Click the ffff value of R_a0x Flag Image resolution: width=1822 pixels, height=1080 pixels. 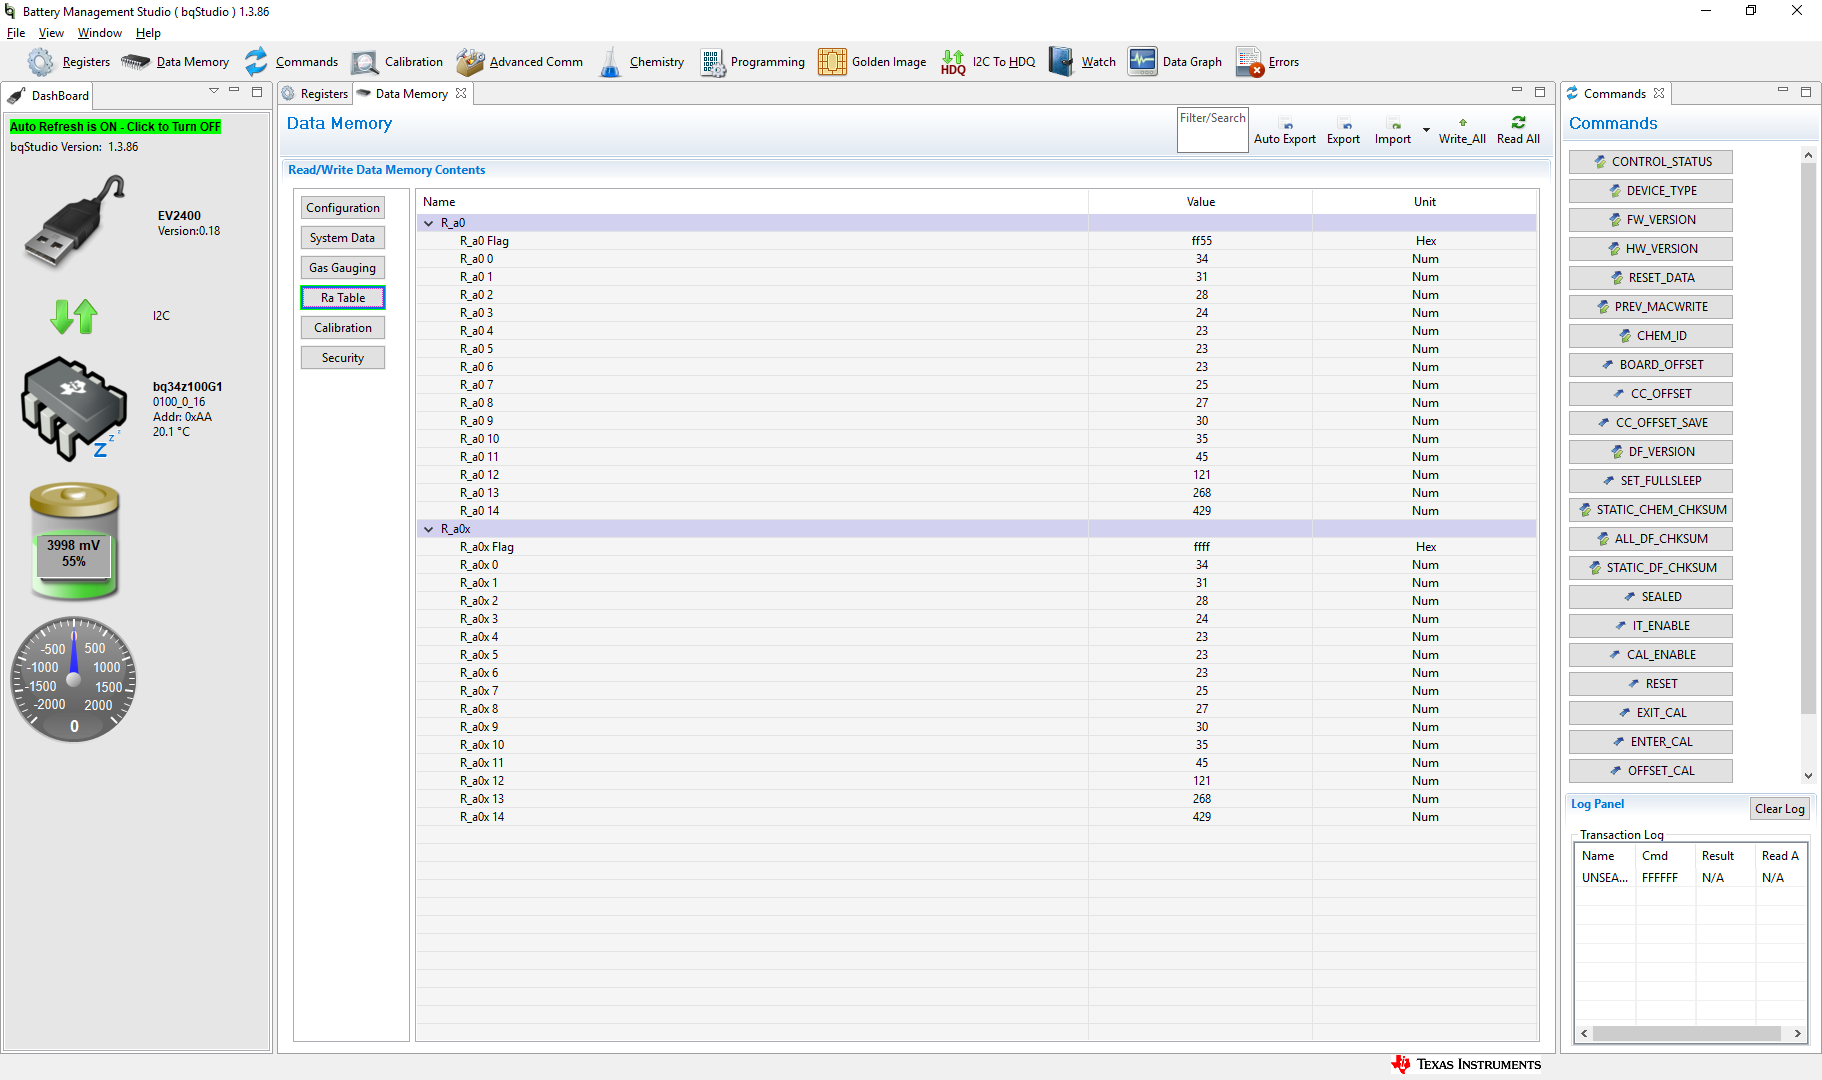pos(1201,547)
